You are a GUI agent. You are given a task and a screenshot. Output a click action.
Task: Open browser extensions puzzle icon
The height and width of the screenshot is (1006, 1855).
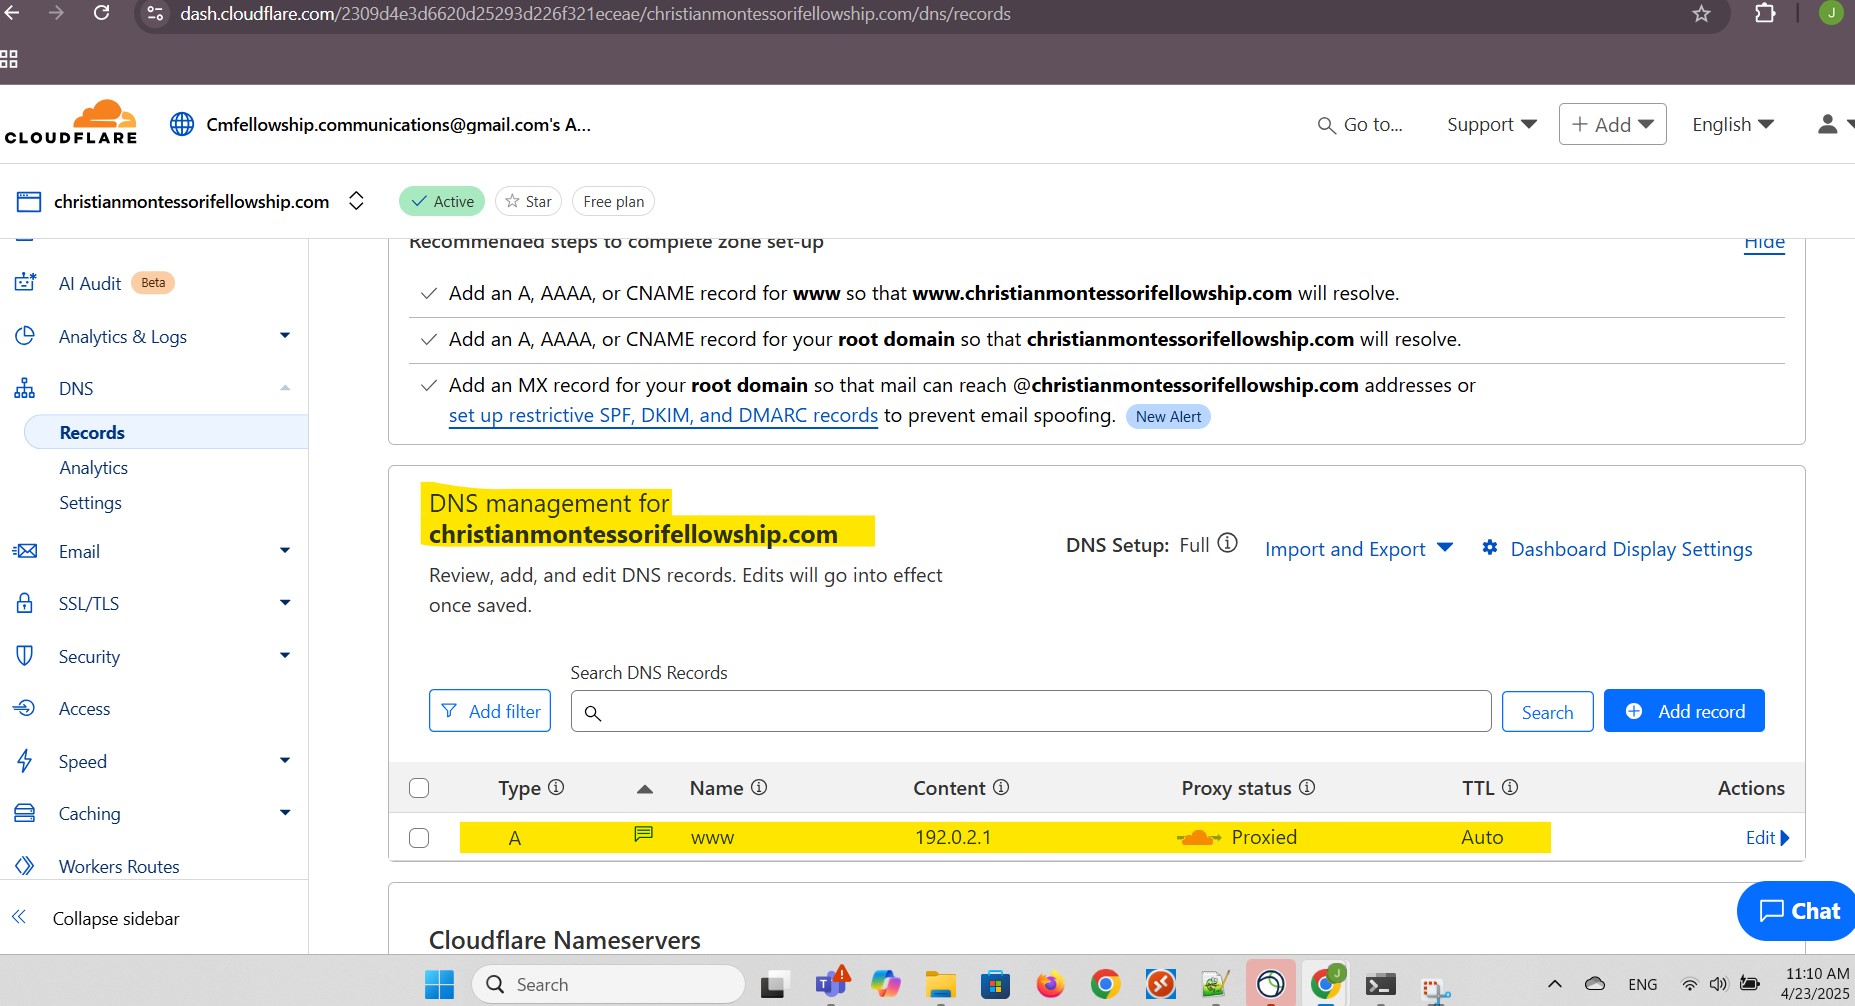(1766, 13)
